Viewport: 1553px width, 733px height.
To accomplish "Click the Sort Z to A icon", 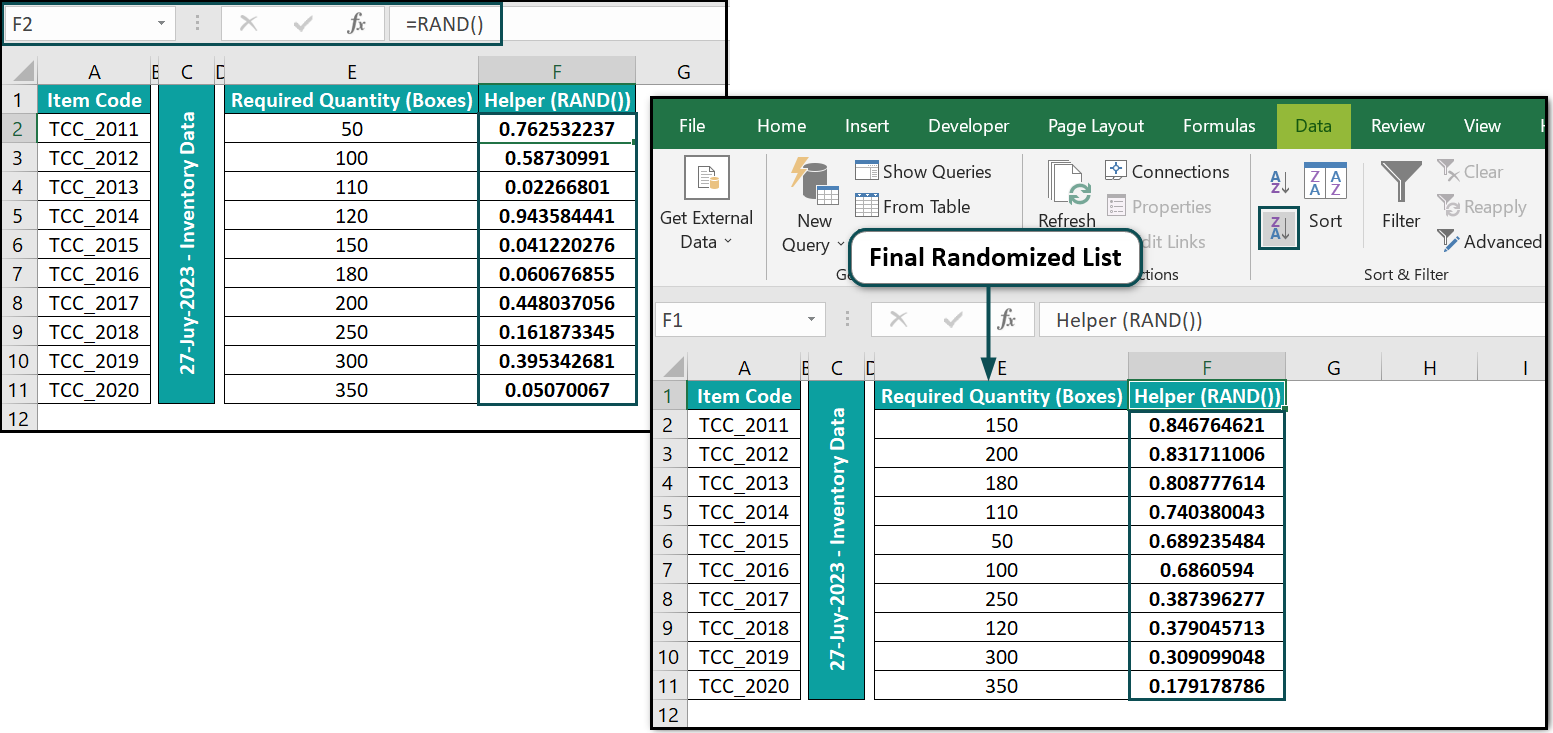I will pos(1279,229).
